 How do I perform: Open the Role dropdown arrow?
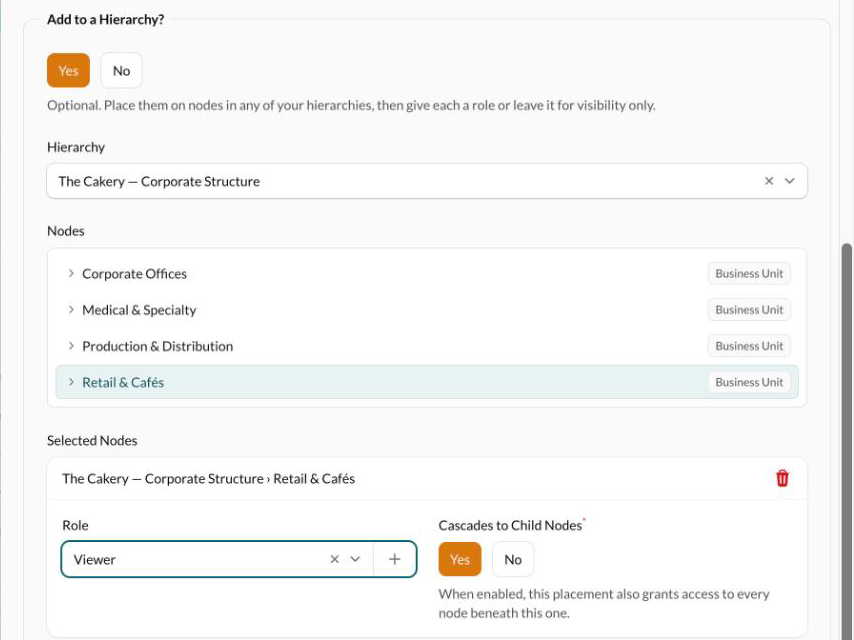pos(355,559)
